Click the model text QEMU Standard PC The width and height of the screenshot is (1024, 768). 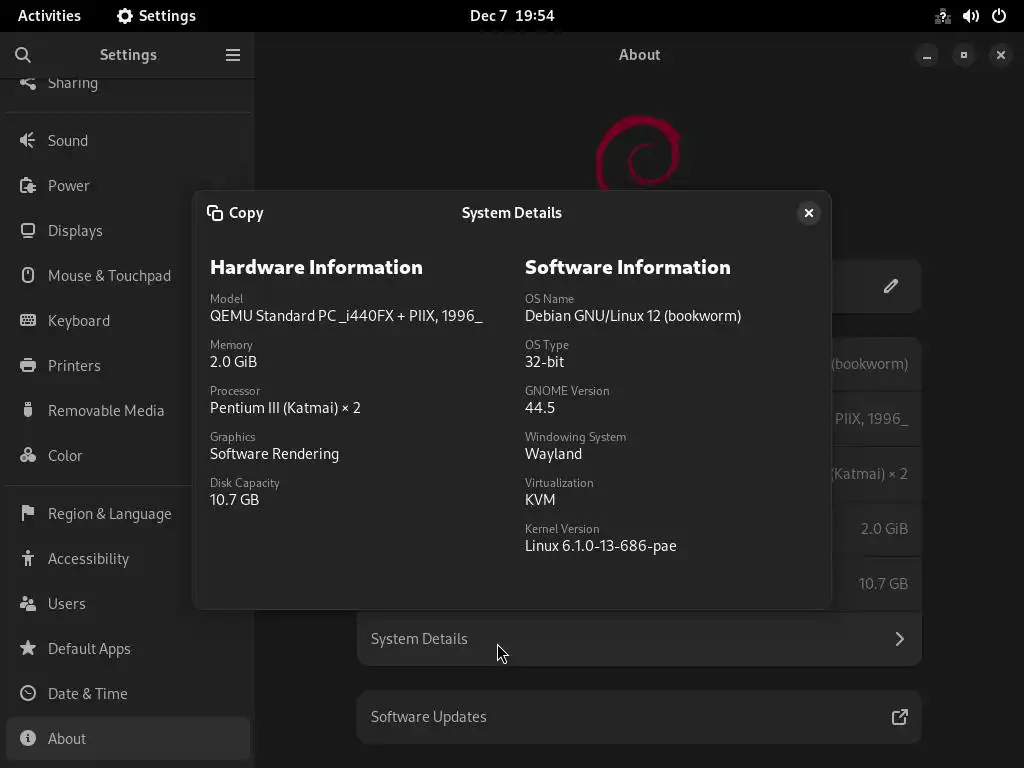pyautogui.click(x=346, y=316)
